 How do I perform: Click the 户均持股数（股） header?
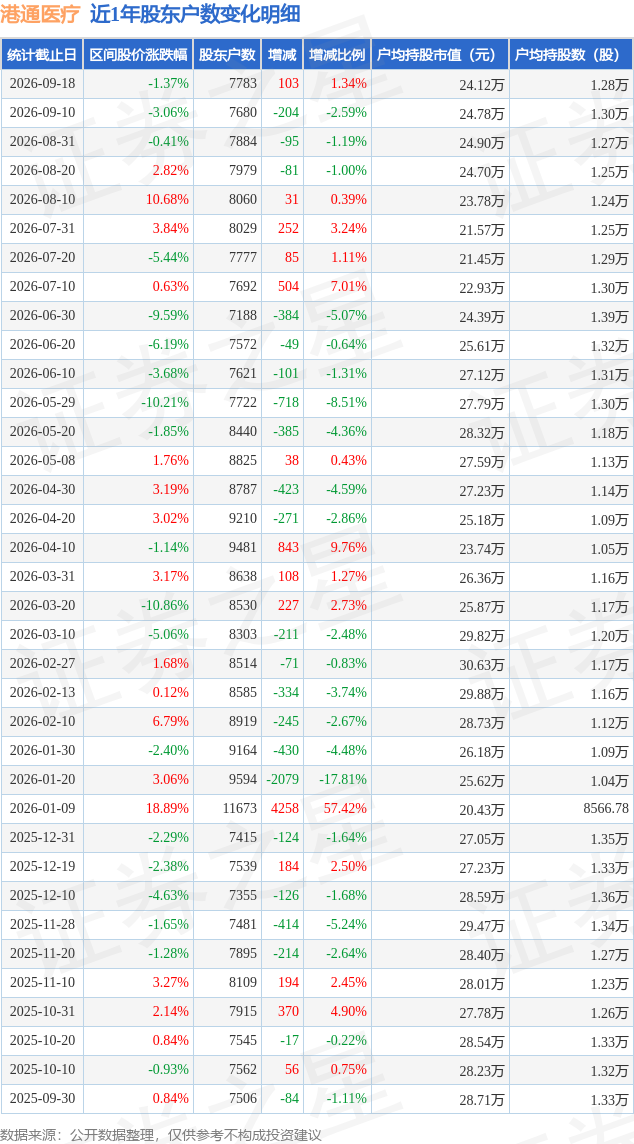(571, 55)
